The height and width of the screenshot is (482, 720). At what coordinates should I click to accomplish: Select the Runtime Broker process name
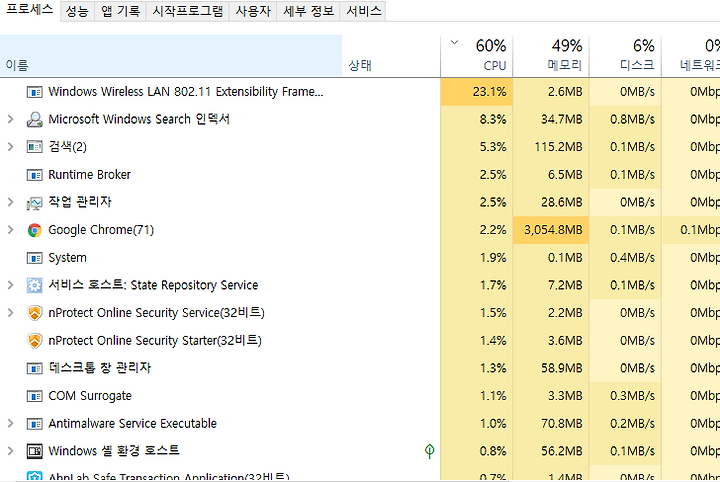90,175
